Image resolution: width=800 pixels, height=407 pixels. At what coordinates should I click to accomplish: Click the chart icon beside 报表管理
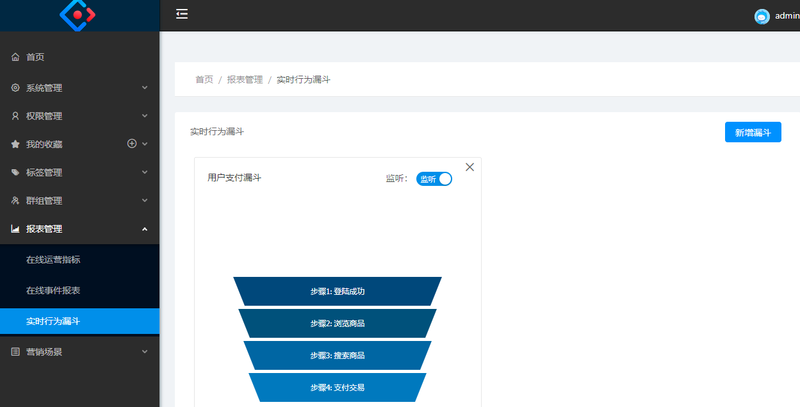pyautogui.click(x=15, y=229)
